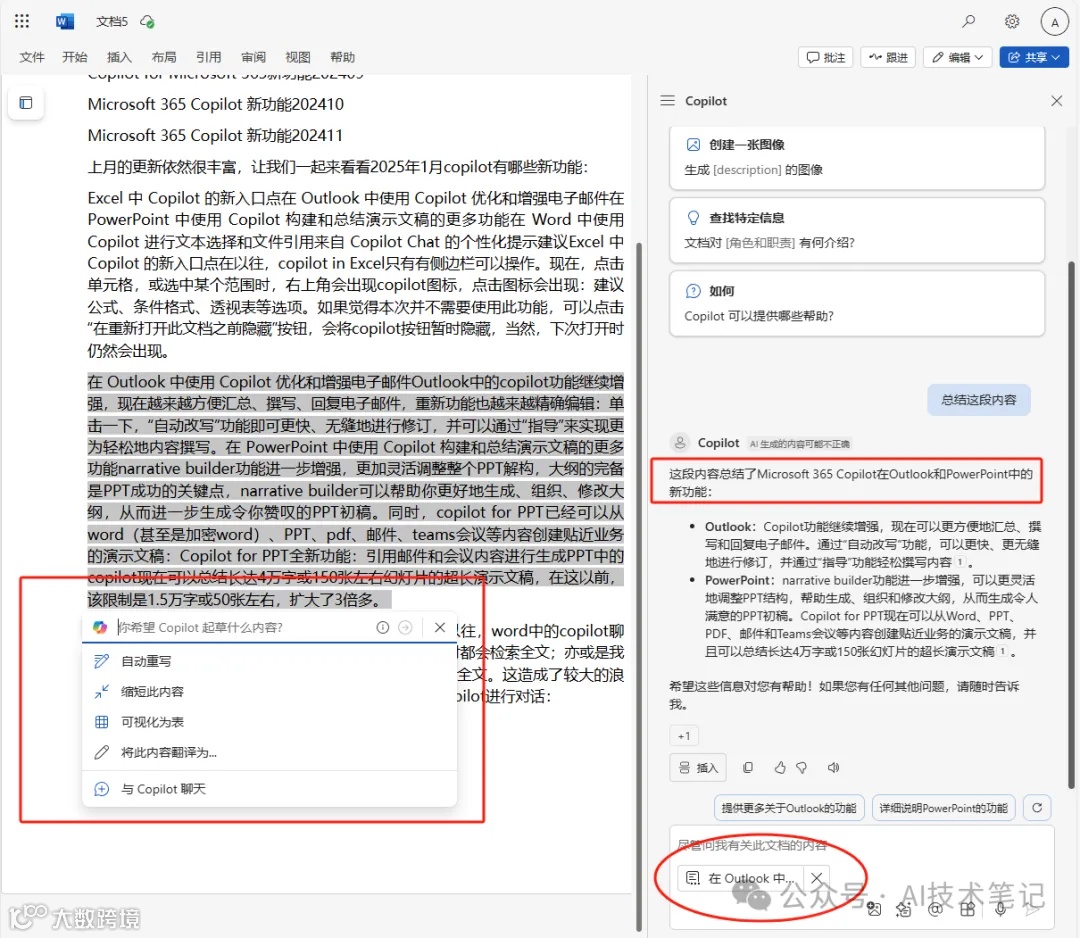Screen dimensions: 1080x938
Task: Open the settings gear icon
Action: tap(1012, 21)
